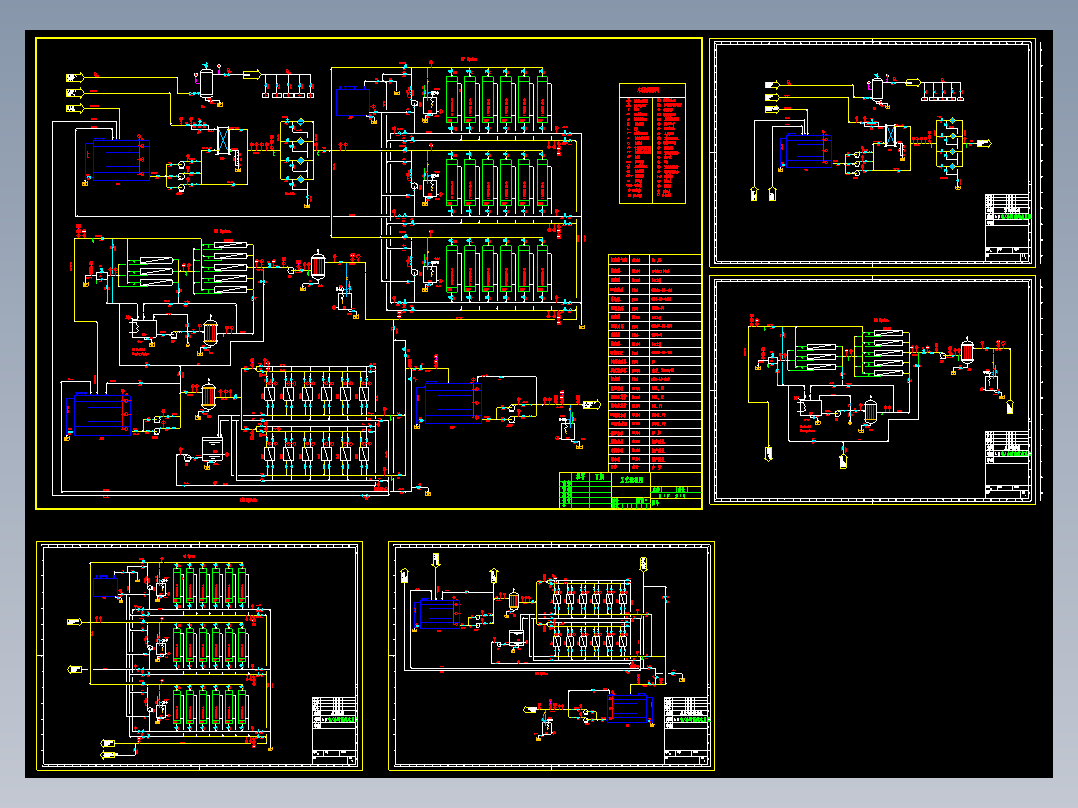The width and height of the screenshot is (1078, 808).
Task: Click the crossed exchanger box on main sheet
Action: [x=223, y=140]
